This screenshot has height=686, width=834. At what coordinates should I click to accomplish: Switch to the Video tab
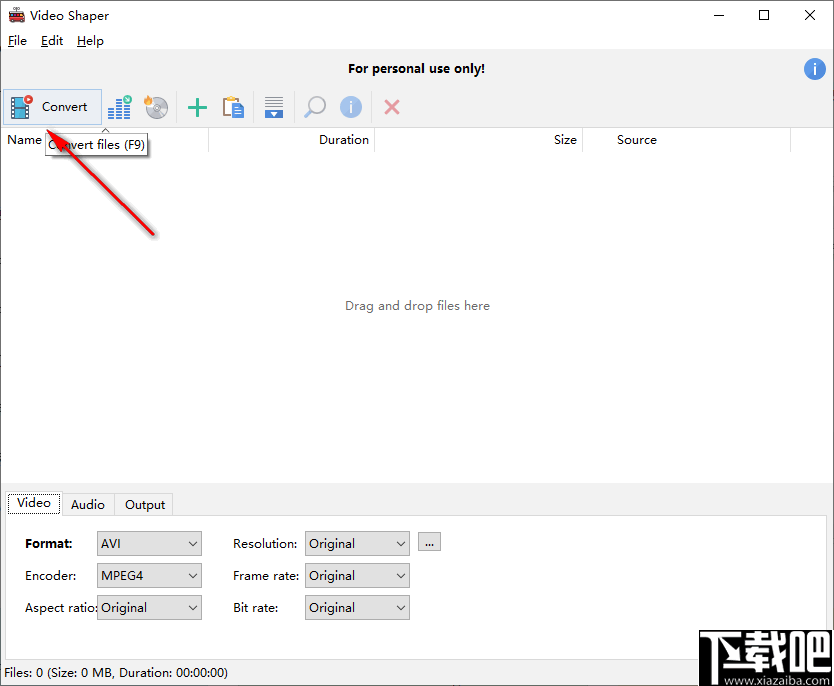[x=34, y=503]
